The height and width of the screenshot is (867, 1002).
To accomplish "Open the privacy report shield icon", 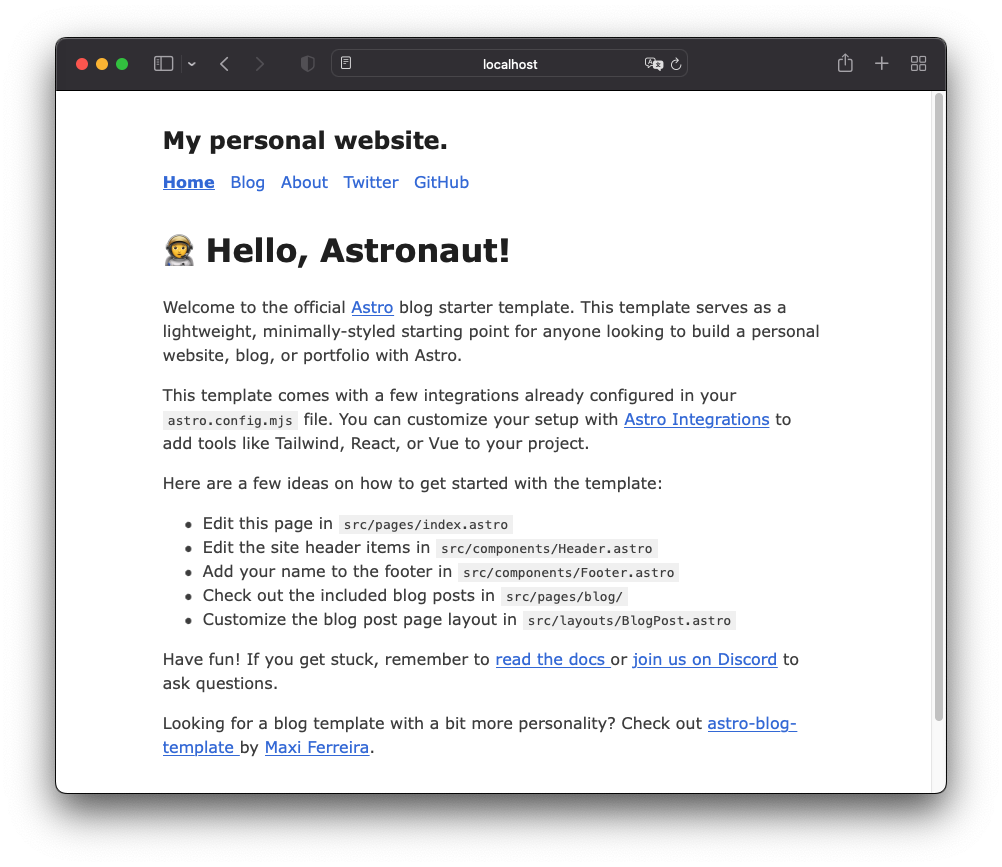I will click(x=308, y=64).
